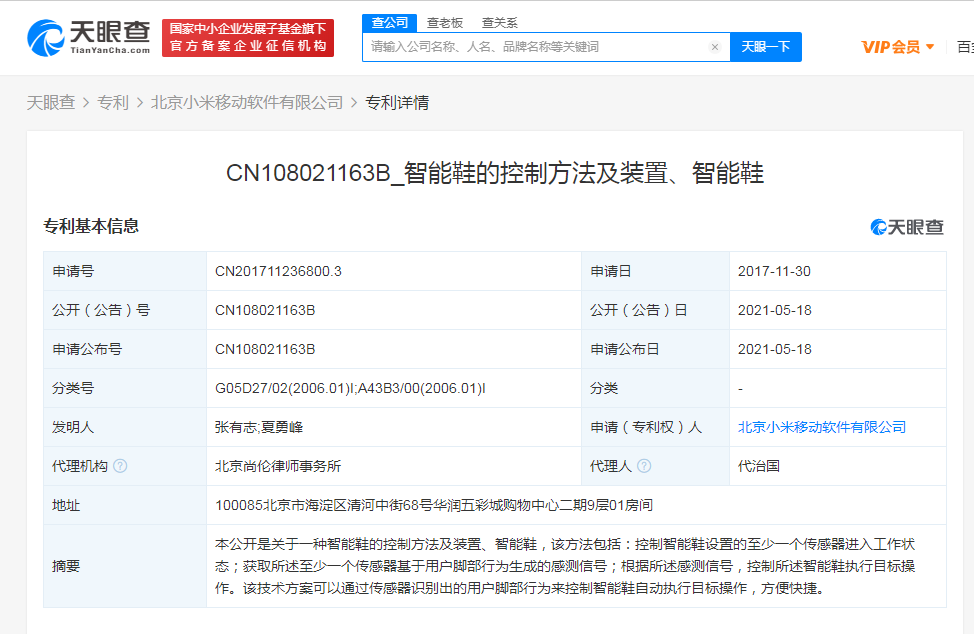
Task: Go to 专利 breadcrumb link
Action: [x=113, y=102]
